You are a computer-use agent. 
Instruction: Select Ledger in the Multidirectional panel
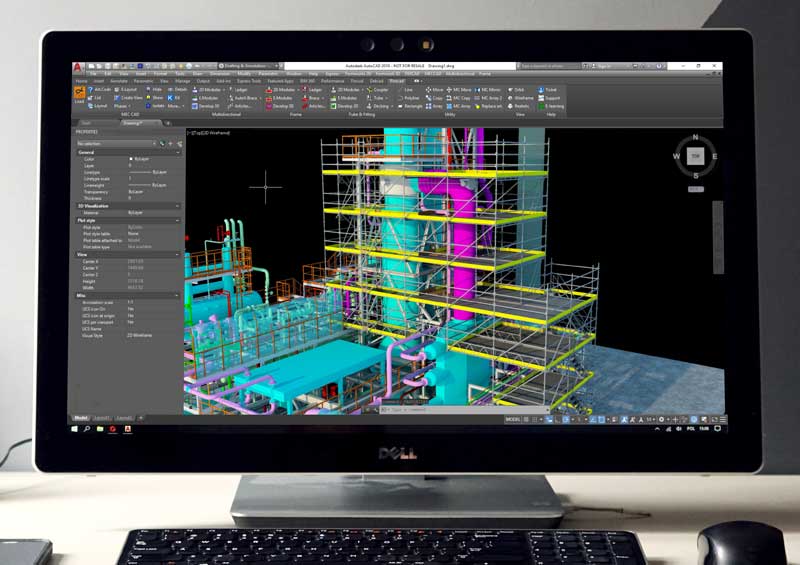click(x=238, y=89)
